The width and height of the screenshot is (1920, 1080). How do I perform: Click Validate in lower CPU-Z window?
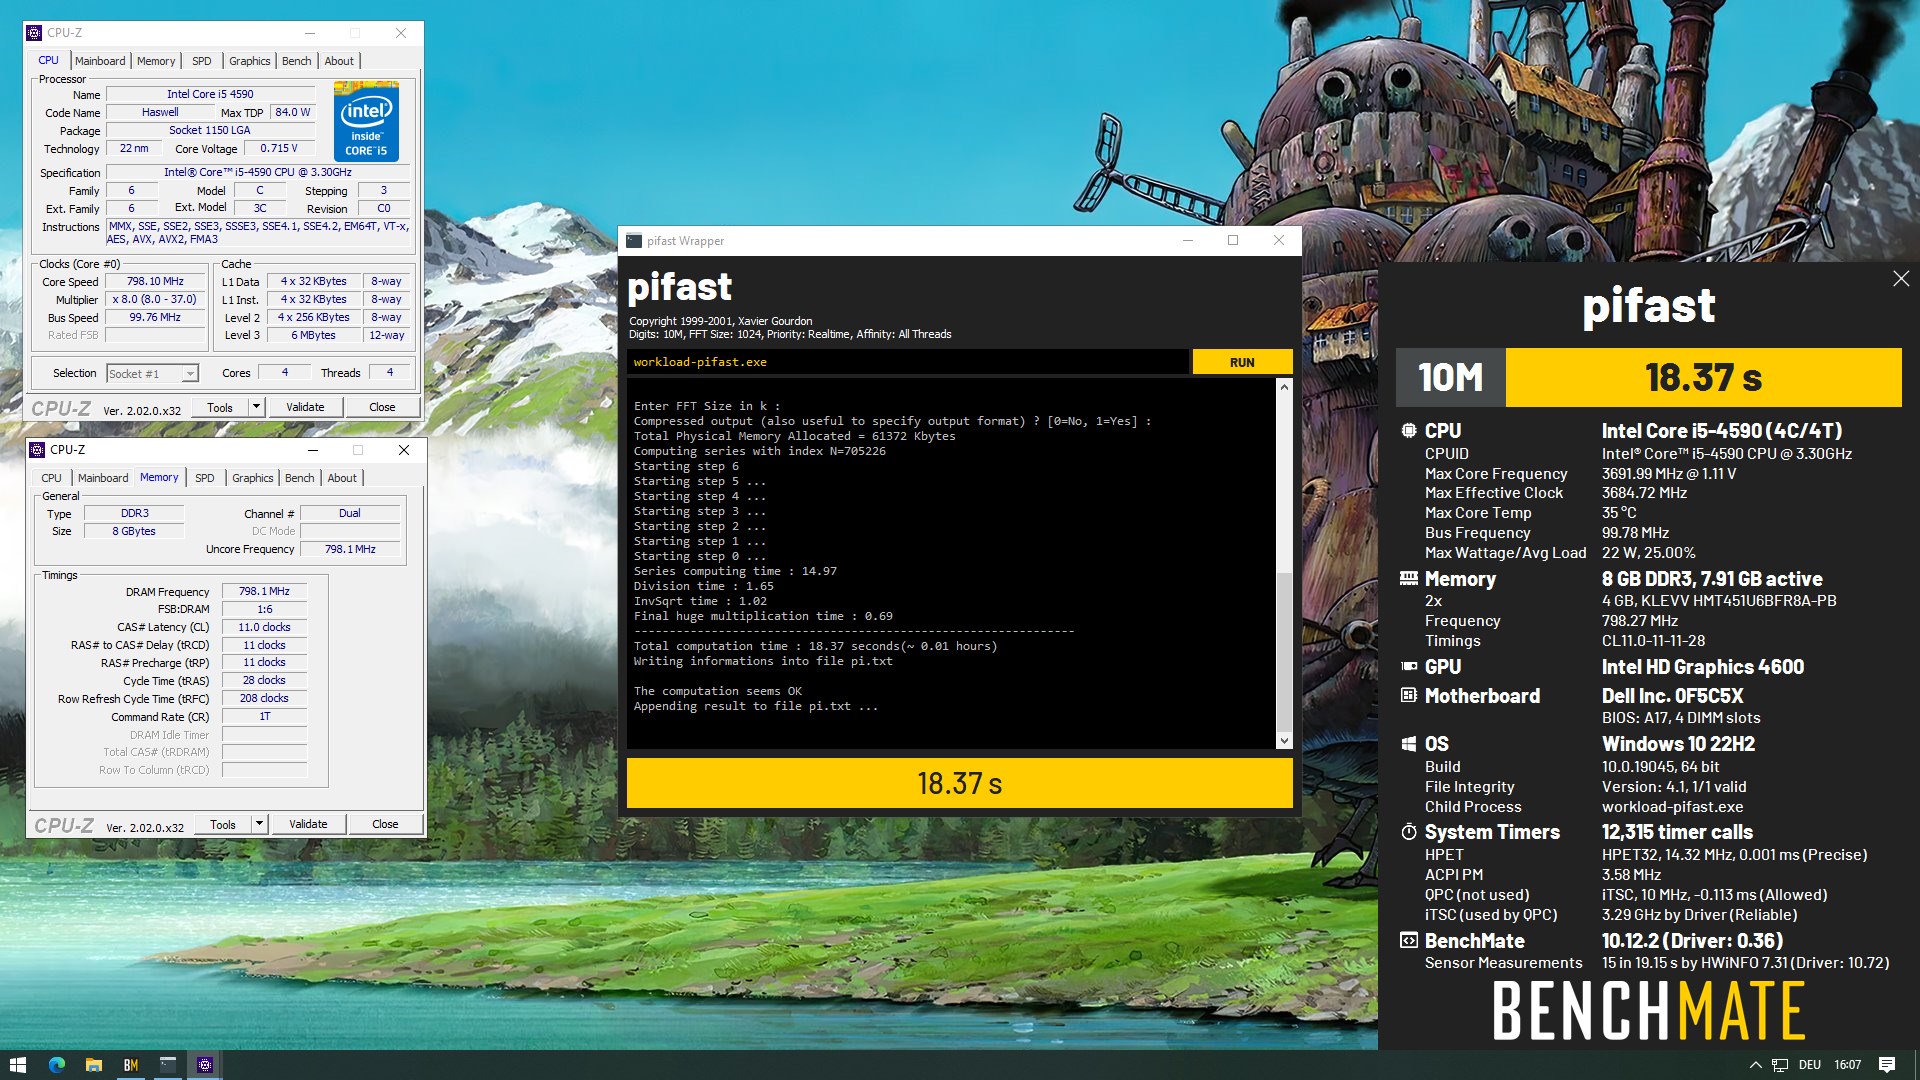[308, 825]
